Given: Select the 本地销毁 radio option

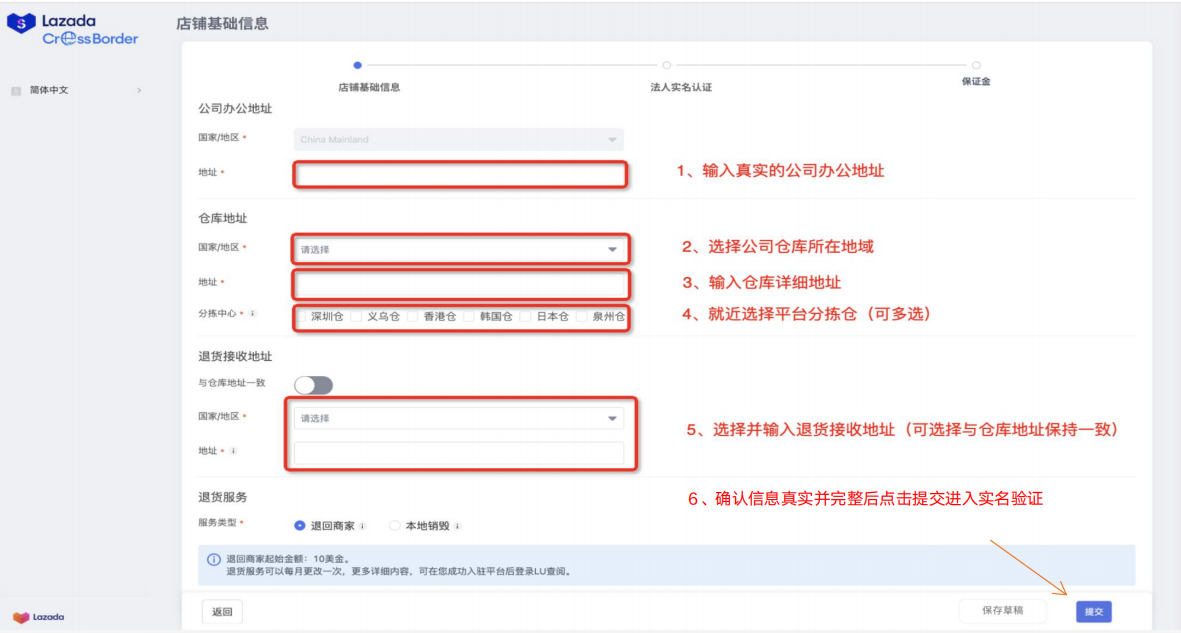Looking at the screenshot, I should [x=393, y=525].
